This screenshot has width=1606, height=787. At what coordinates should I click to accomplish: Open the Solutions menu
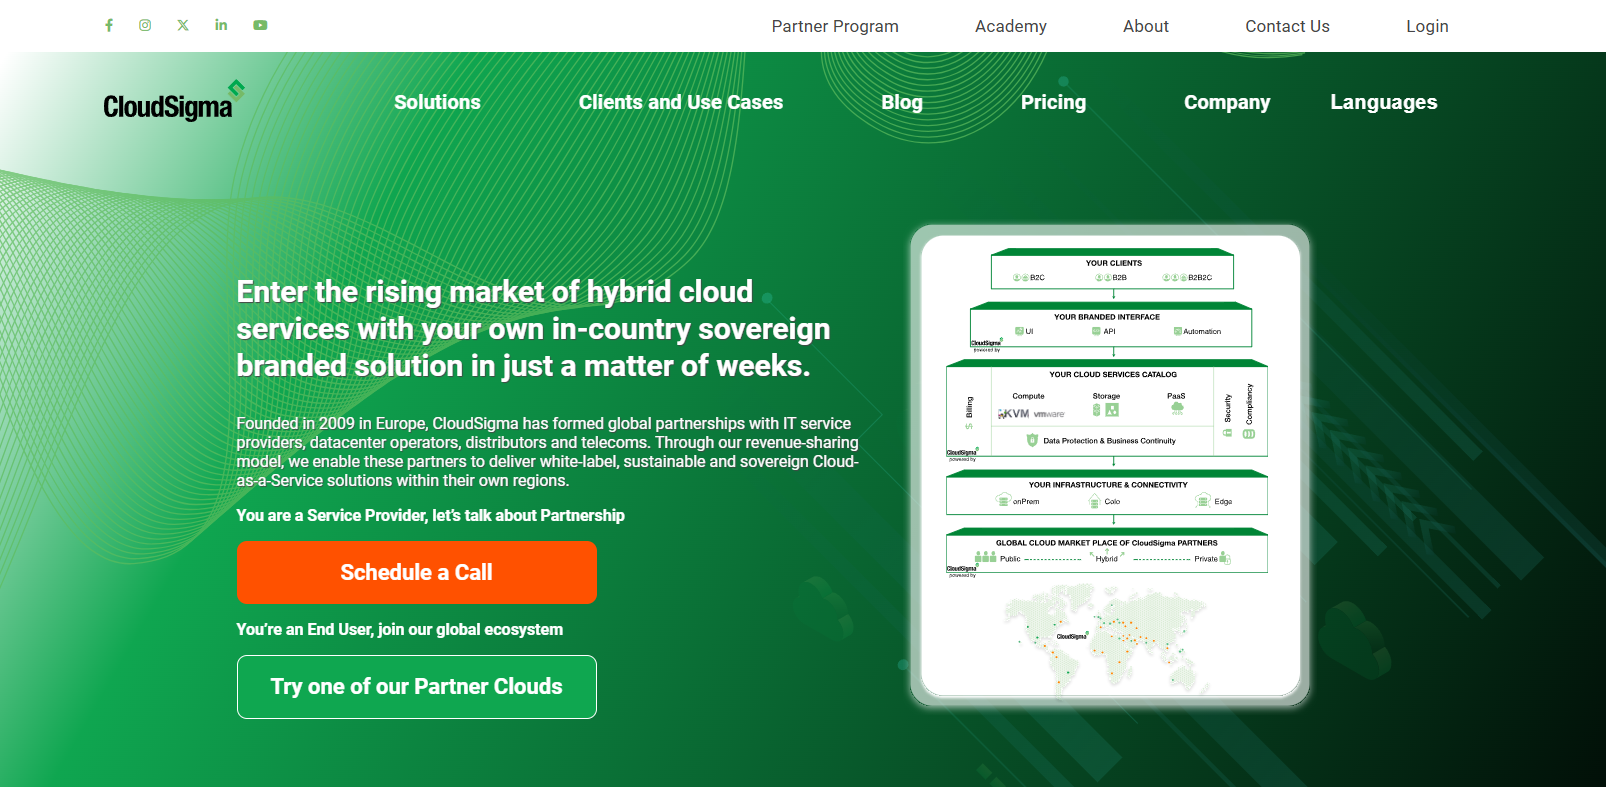click(x=437, y=102)
